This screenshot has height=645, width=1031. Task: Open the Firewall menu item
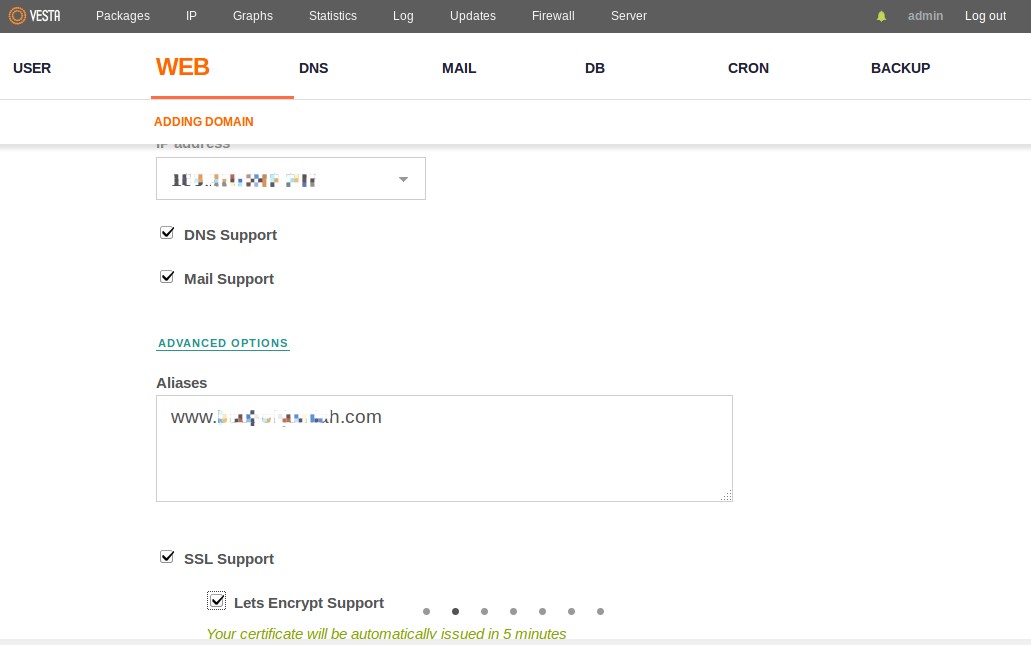553,16
